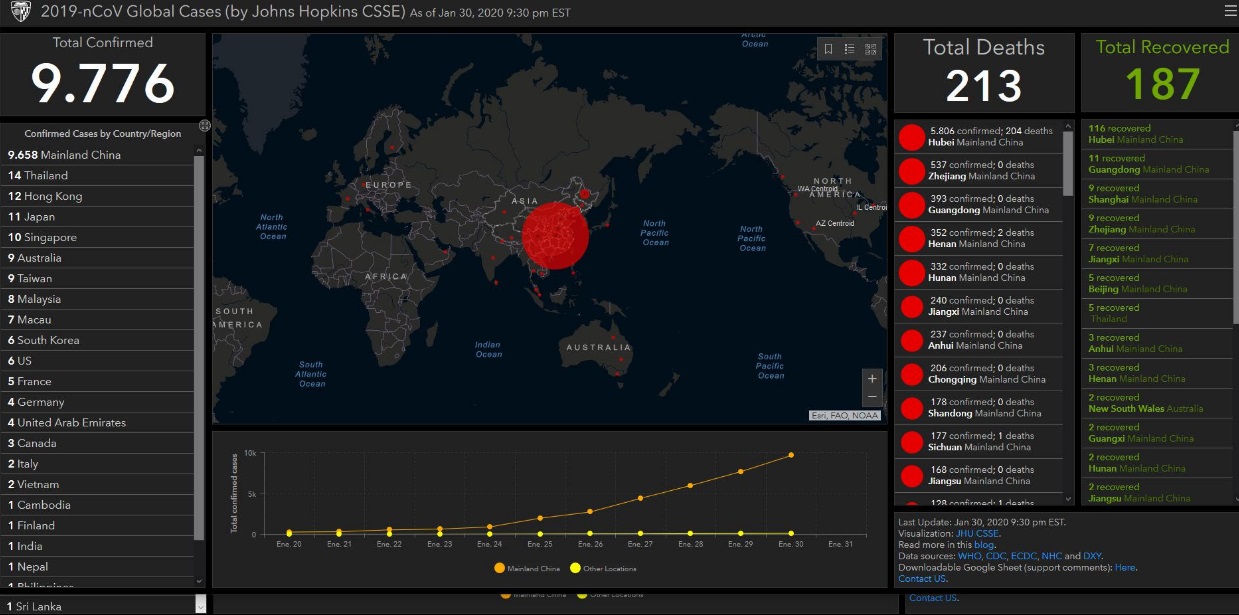Open the WHO data source link
This screenshot has width=1239, height=615.
pyautogui.click(x=968, y=556)
